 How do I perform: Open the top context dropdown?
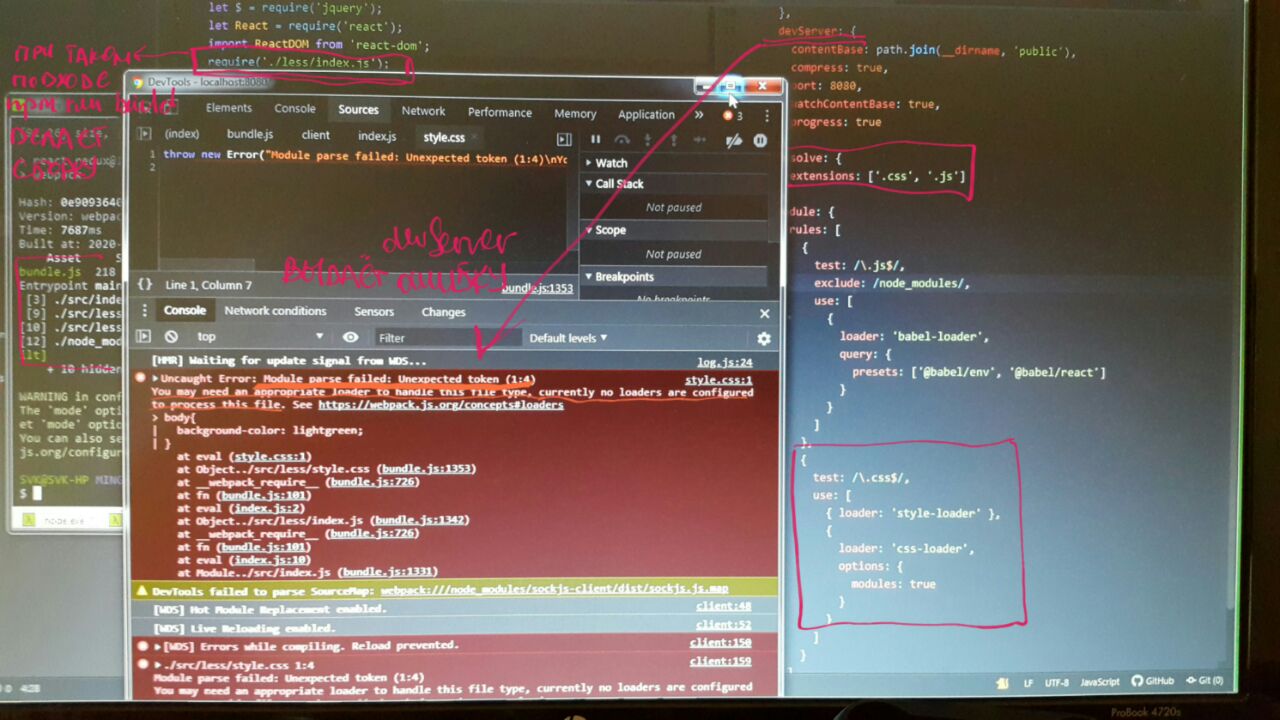pos(260,337)
